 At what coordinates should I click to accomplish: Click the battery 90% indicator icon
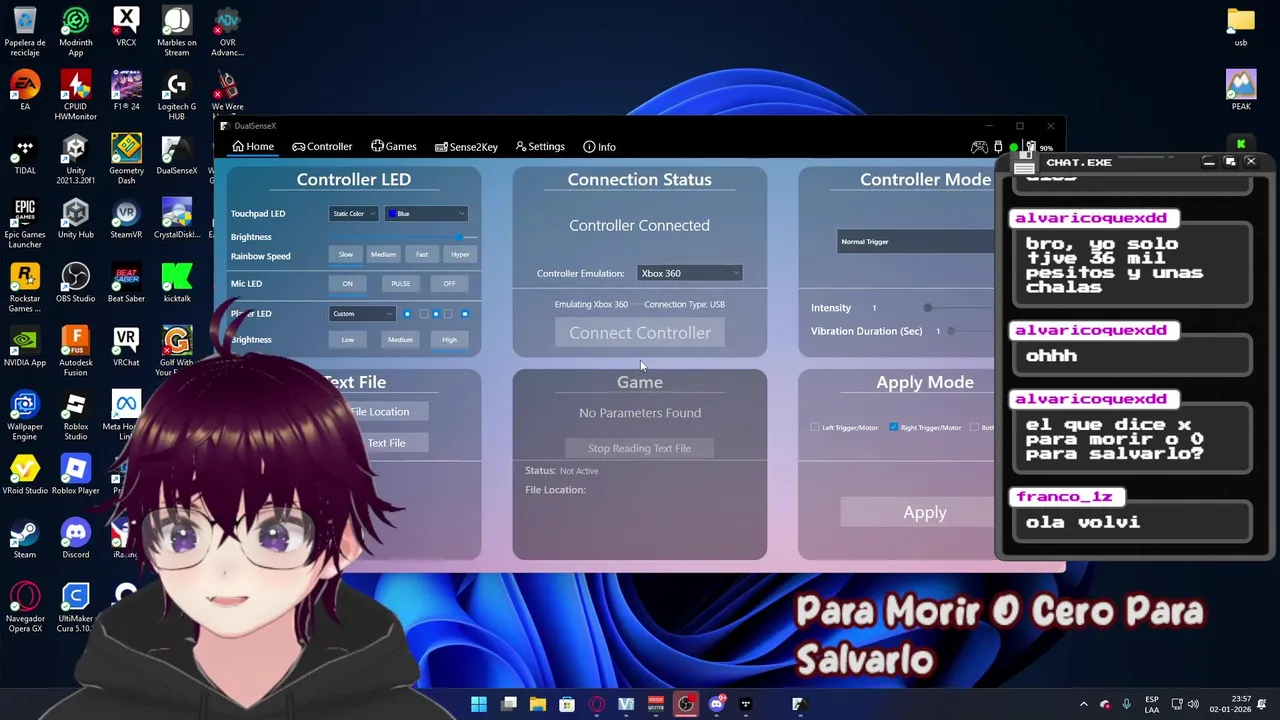[1031, 147]
